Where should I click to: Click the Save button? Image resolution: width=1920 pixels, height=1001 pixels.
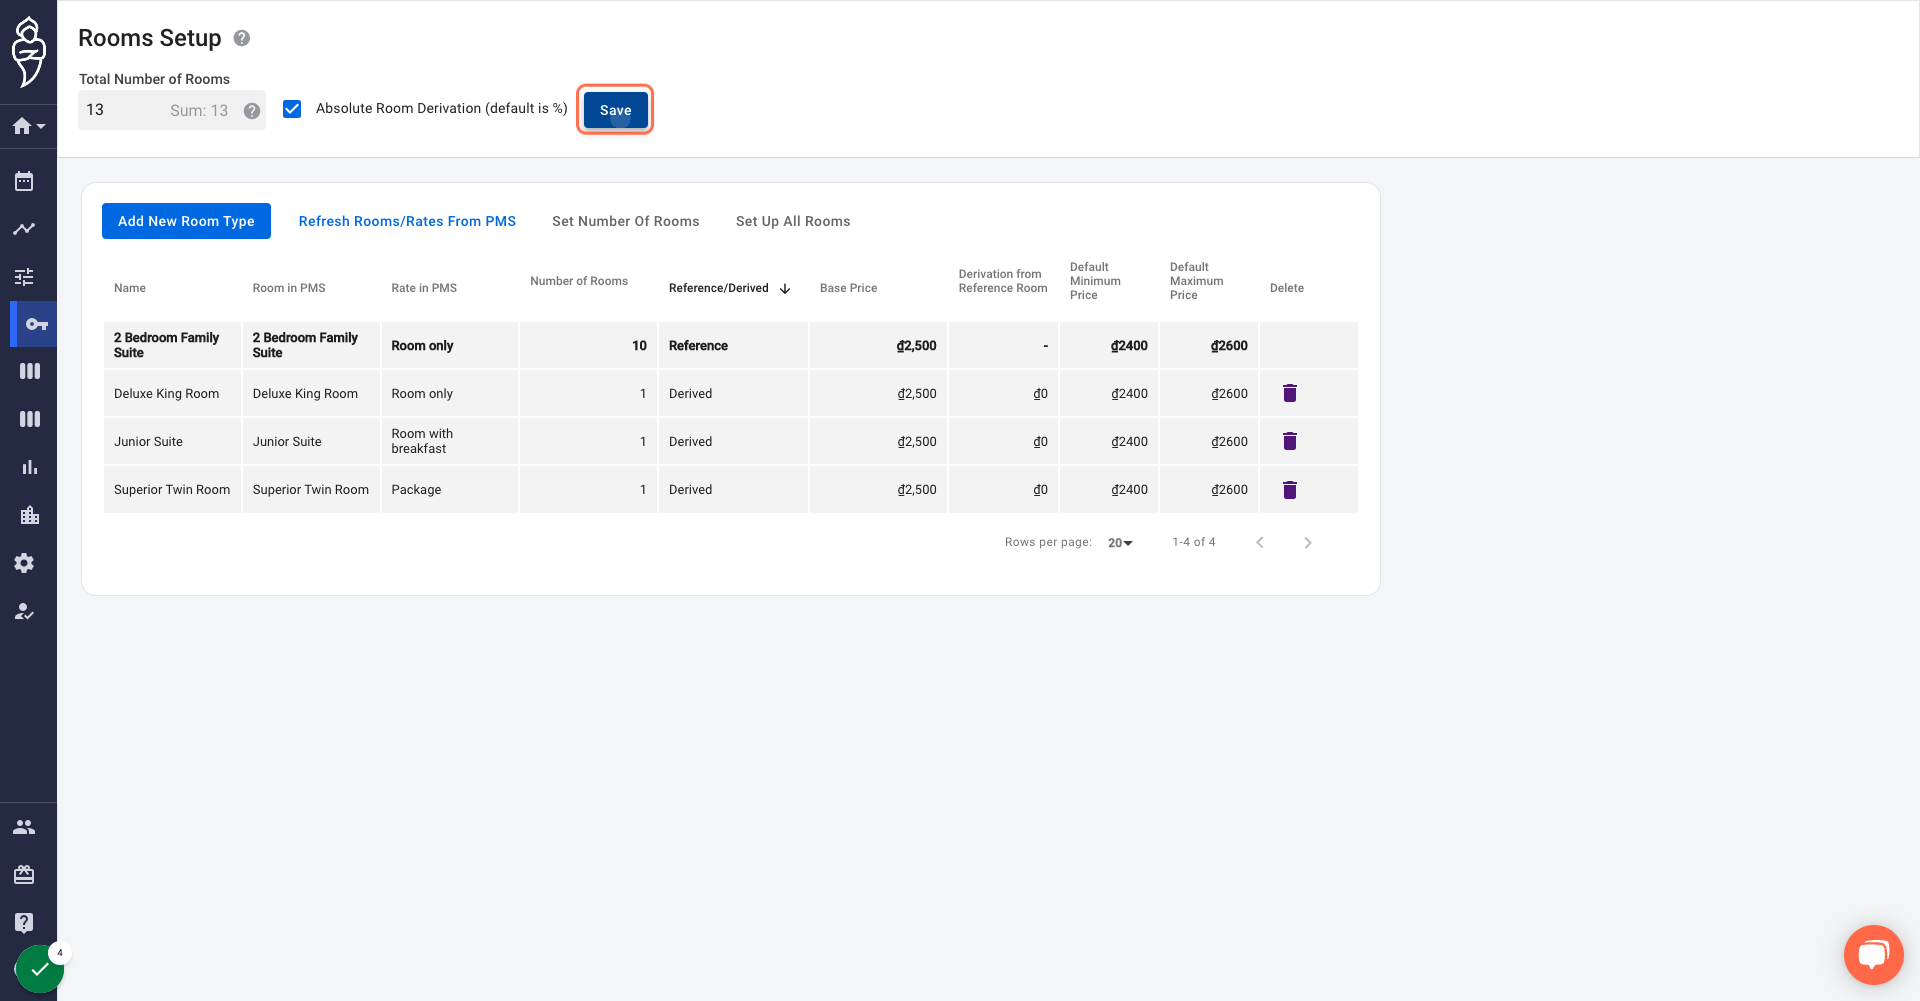pyautogui.click(x=615, y=110)
